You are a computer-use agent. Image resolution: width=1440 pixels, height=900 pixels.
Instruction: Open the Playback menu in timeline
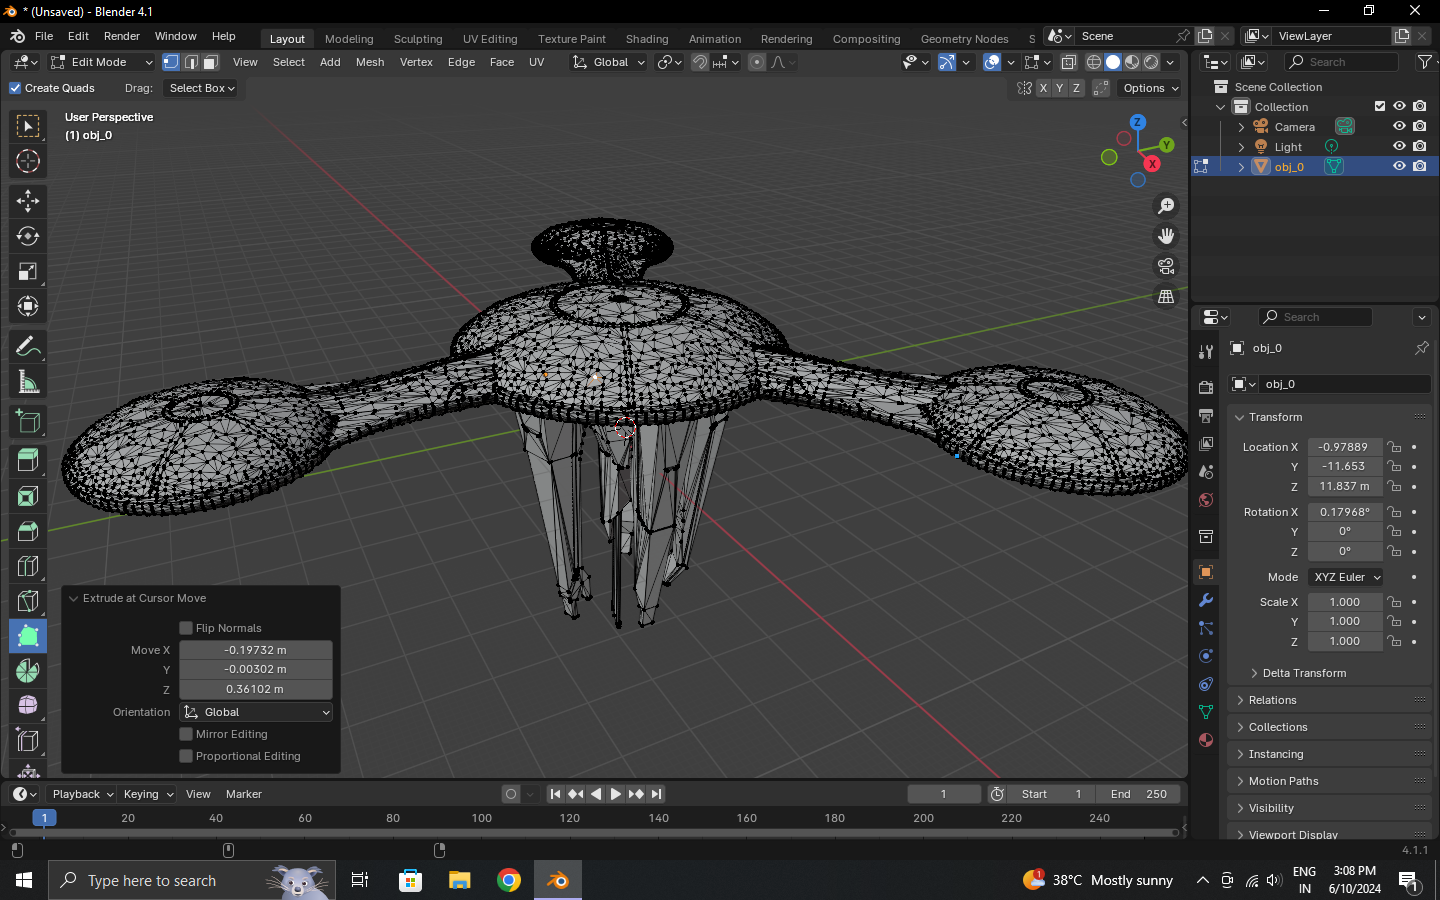[82, 794]
